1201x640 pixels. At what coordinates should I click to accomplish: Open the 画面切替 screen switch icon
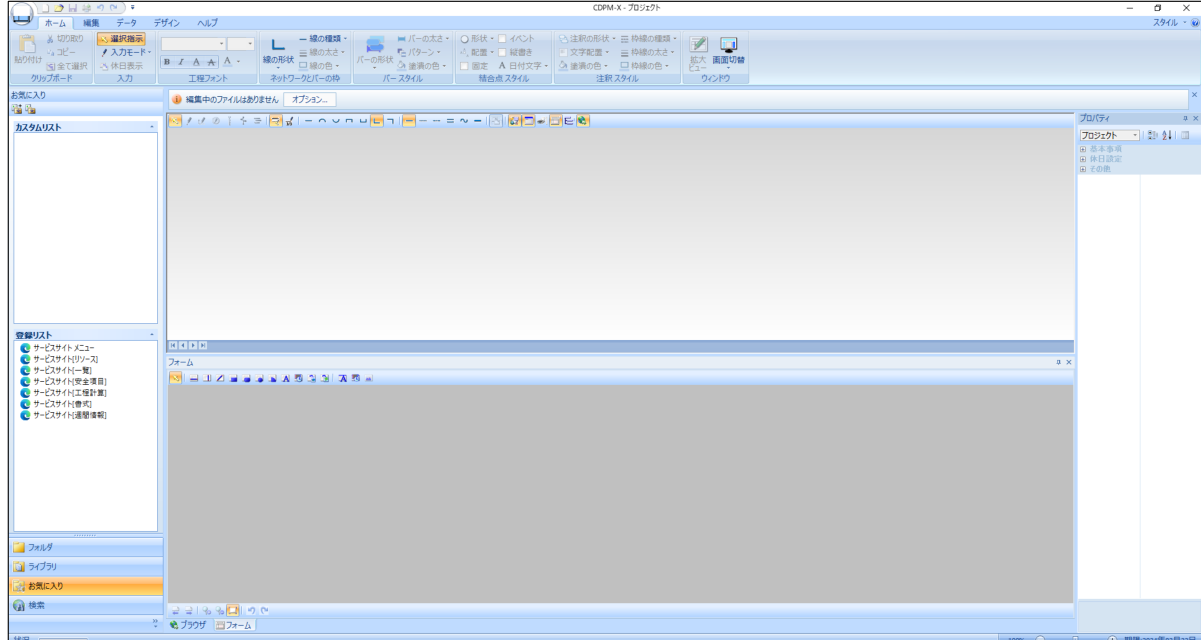(x=728, y=51)
